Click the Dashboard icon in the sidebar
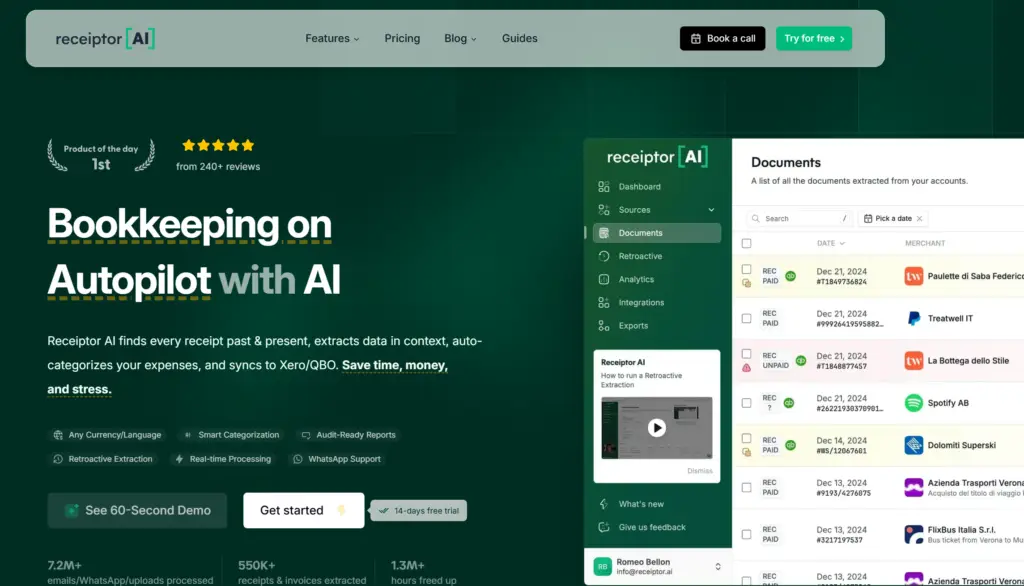This screenshot has width=1024, height=586. pyautogui.click(x=604, y=187)
